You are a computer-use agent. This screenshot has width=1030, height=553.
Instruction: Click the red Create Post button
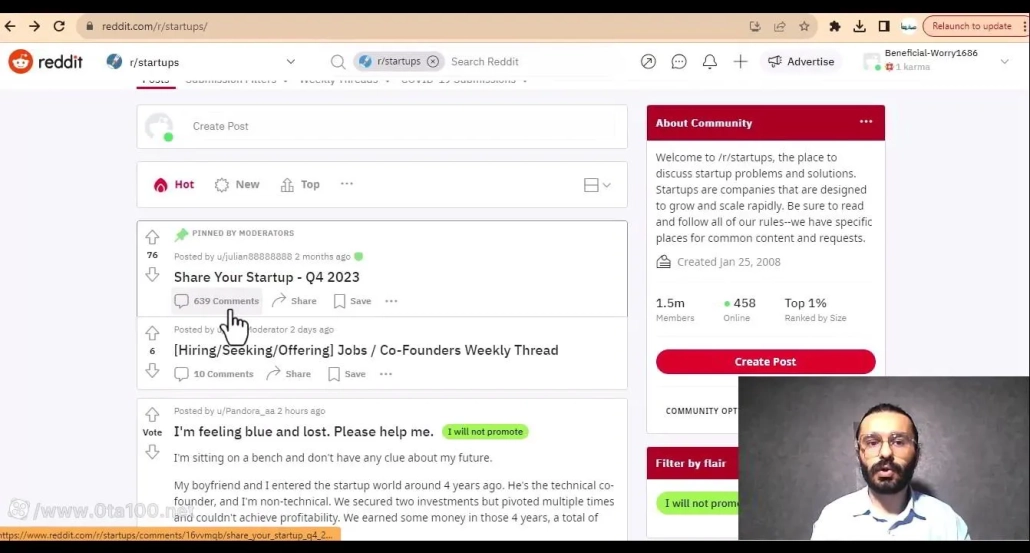pyautogui.click(x=765, y=362)
